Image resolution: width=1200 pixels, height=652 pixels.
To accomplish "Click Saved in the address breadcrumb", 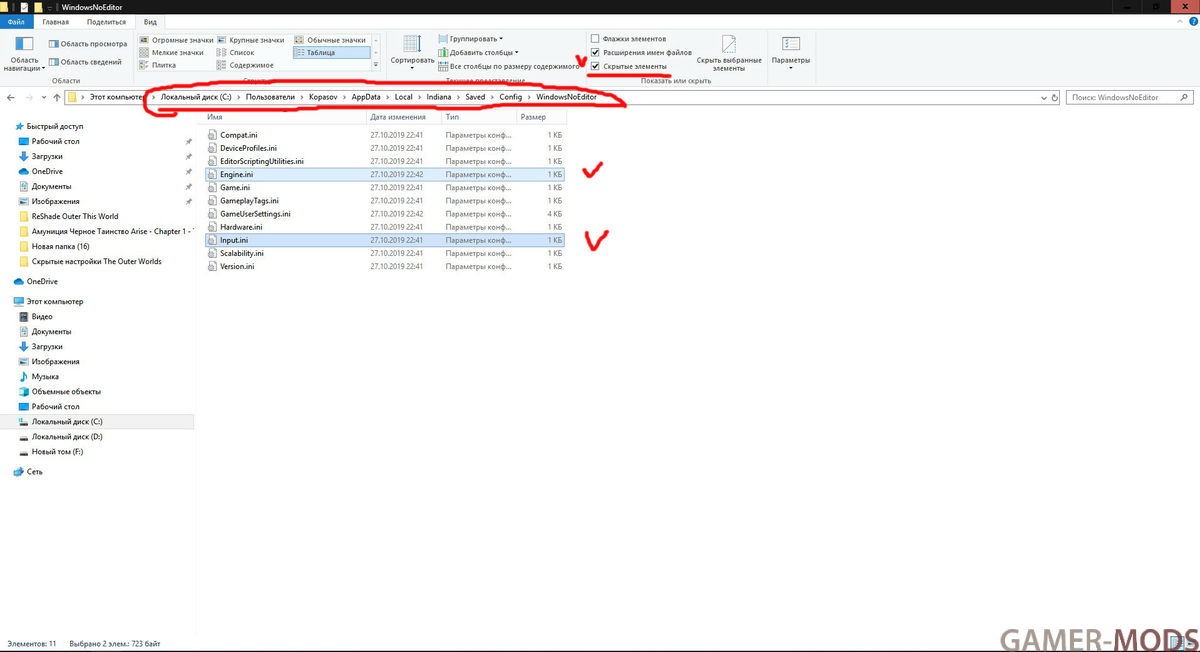I will click(x=475, y=97).
